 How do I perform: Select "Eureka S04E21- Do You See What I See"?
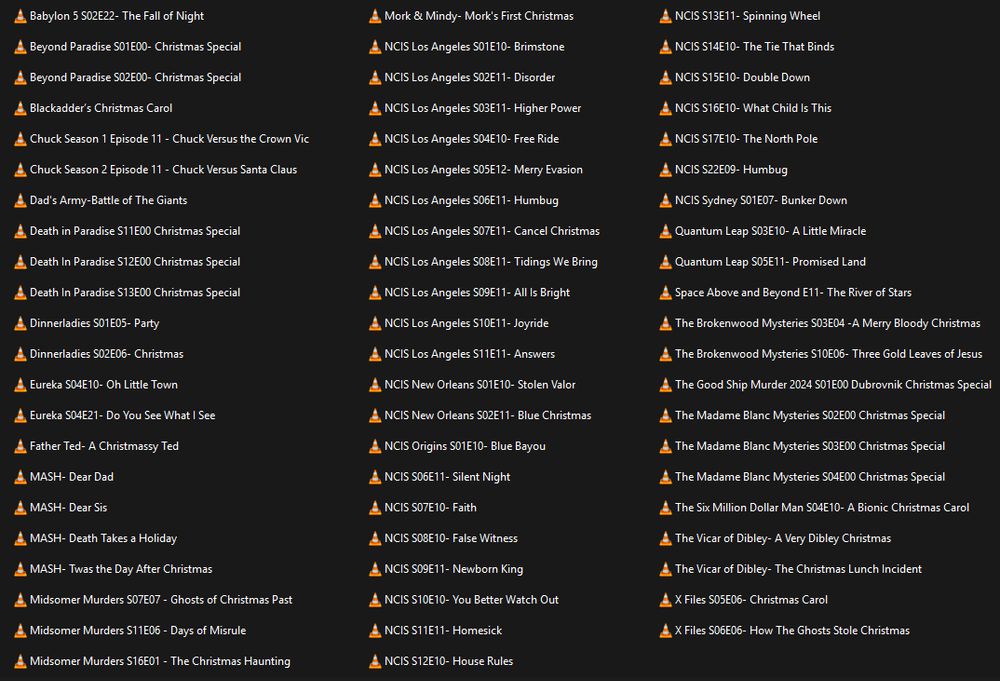click(x=122, y=415)
